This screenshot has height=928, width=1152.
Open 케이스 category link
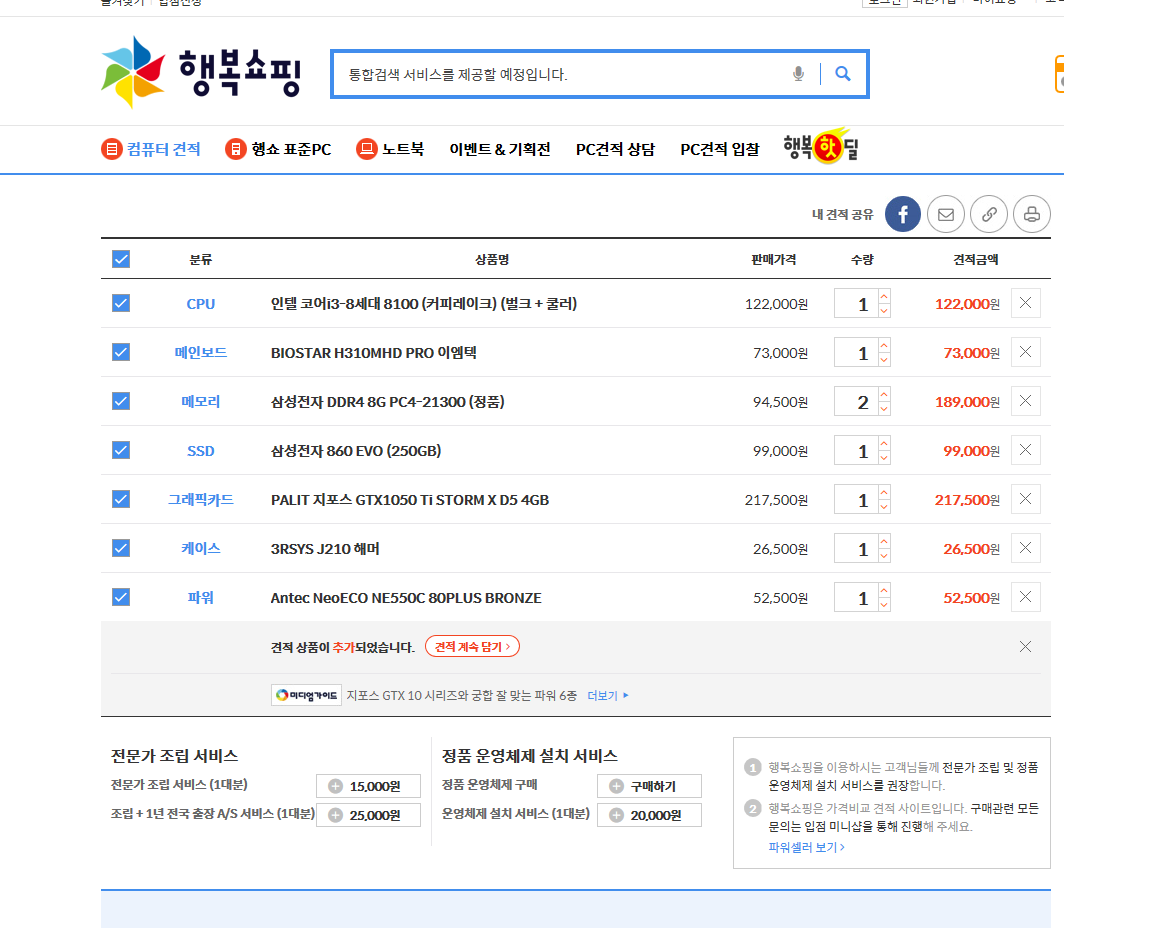coord(201,548)
